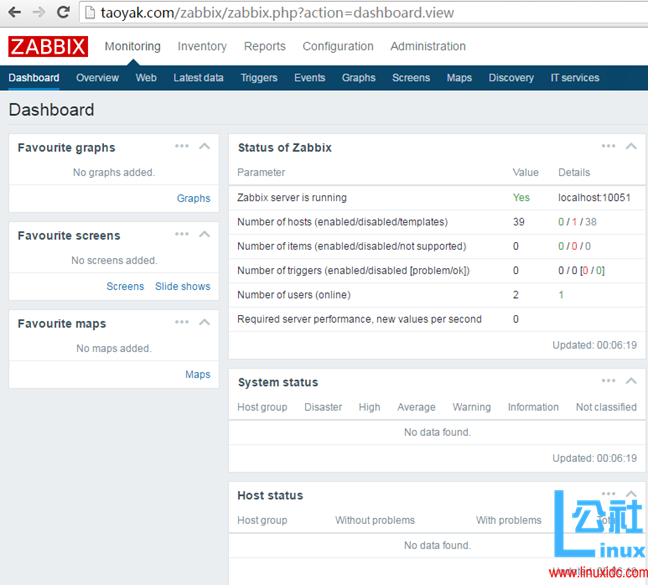Open the System status widget options menu
This screenshot has height=585, width=648.
click(608, 381)
